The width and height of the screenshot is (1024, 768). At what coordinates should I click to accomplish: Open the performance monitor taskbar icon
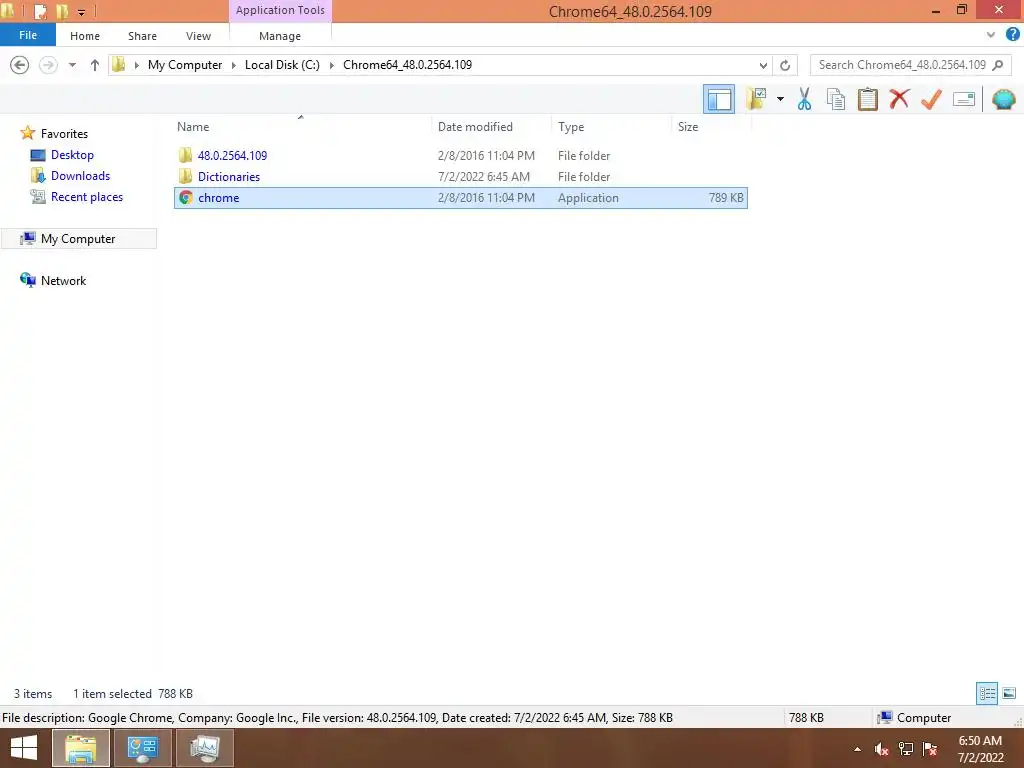click(x=205, y=748)
